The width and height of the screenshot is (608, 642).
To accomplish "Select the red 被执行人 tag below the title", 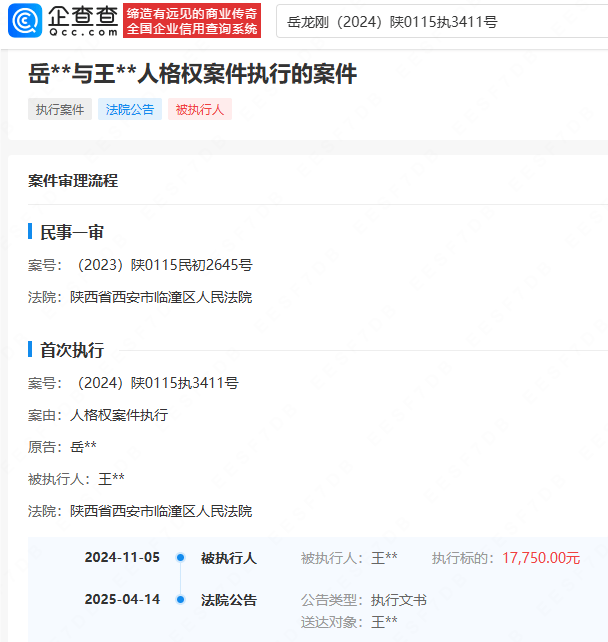I will coord(200,110).
